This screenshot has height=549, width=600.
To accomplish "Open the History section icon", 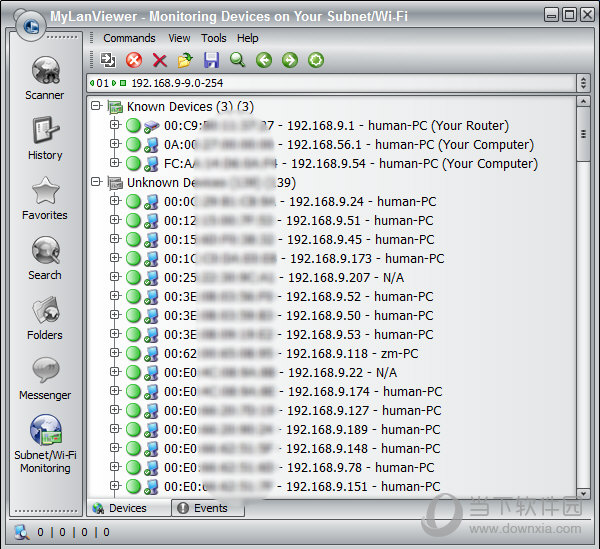I will (x=46, y=130).
